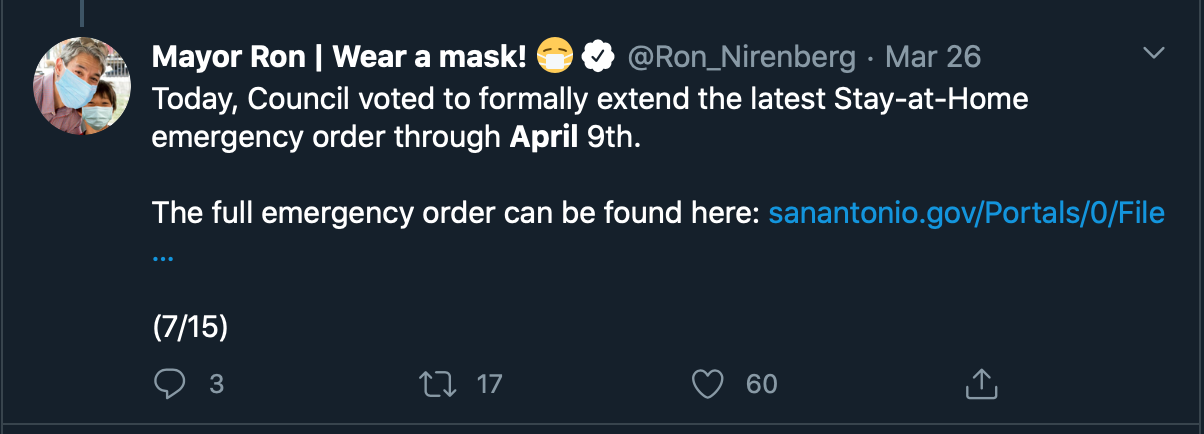
Task: Click the (7/15) thread marker text
Action: click(x=190, y=327)
